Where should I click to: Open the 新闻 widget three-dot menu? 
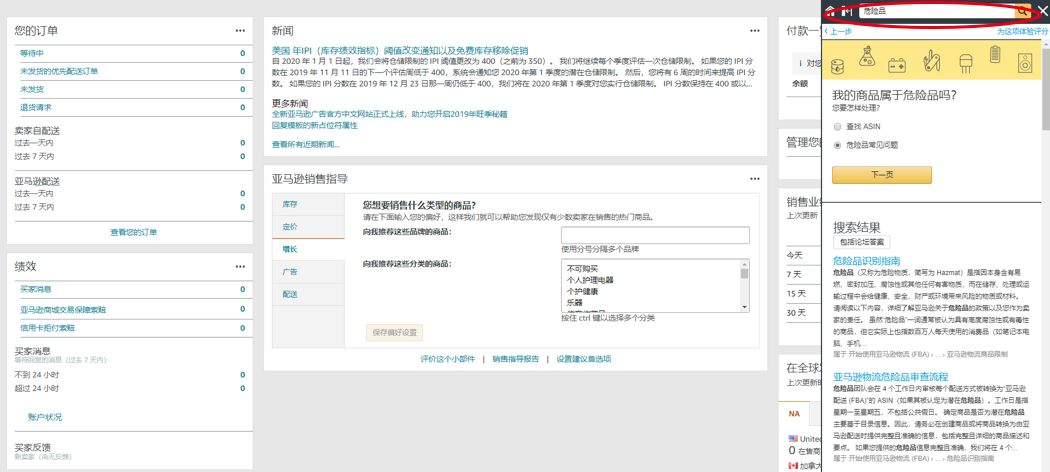click(x=758, y=30)
